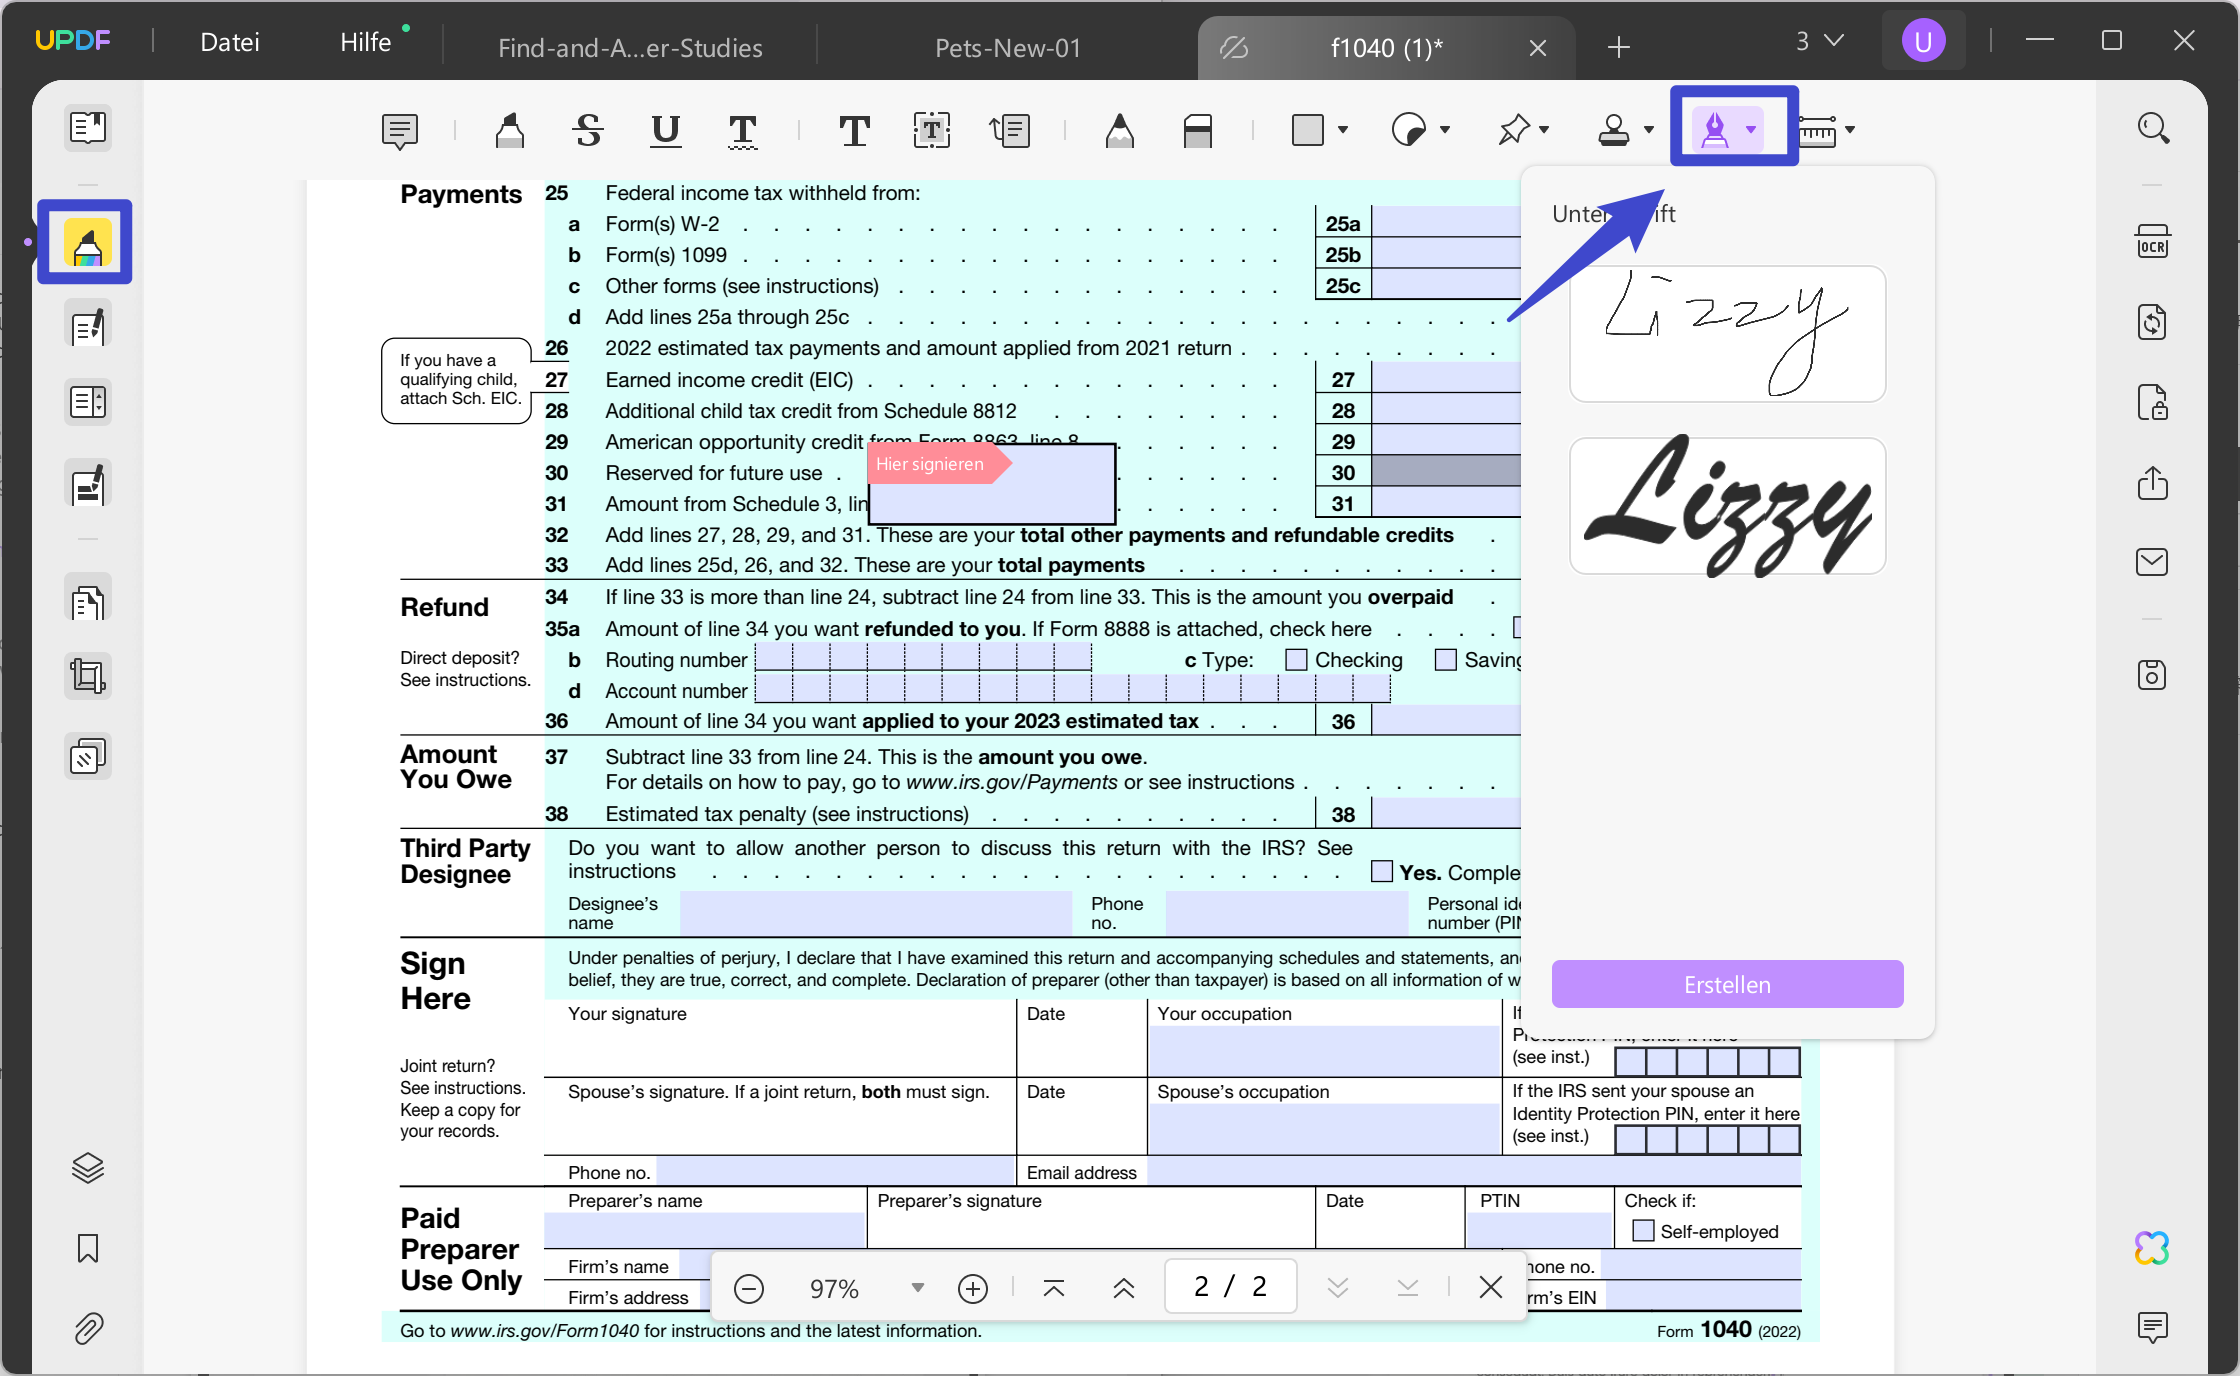The height and width of the screenshot is (1376, 2240).
Task: Open the Datei menu
Action: tap(229, 42)
